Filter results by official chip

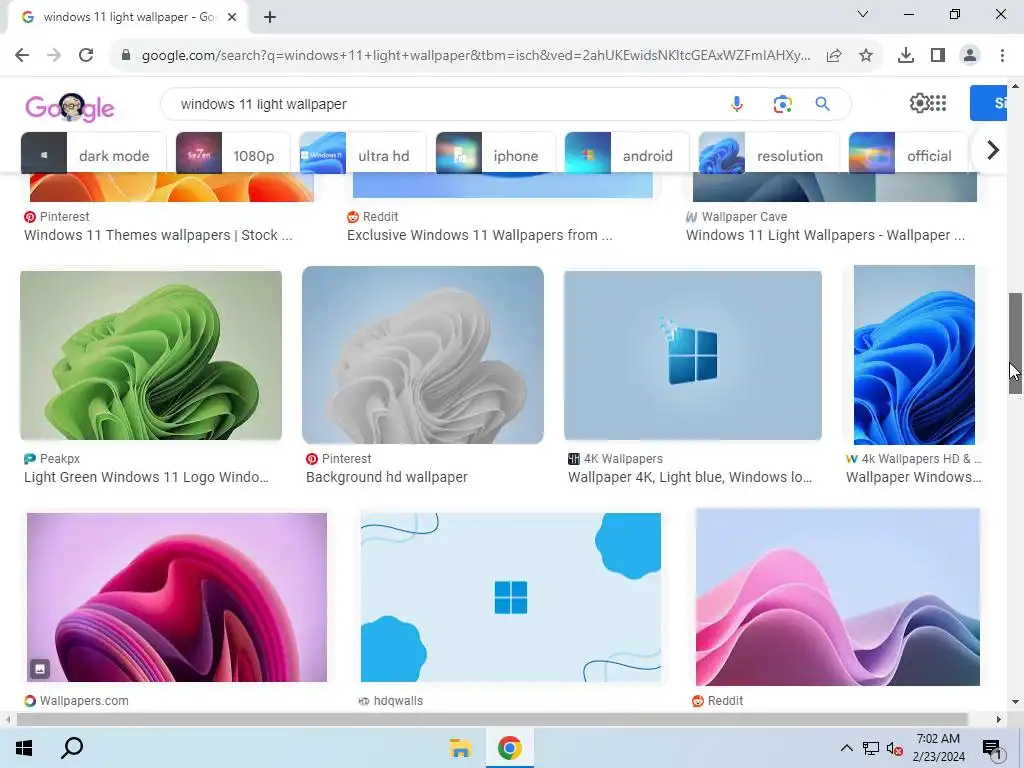(x=908, y=153)
